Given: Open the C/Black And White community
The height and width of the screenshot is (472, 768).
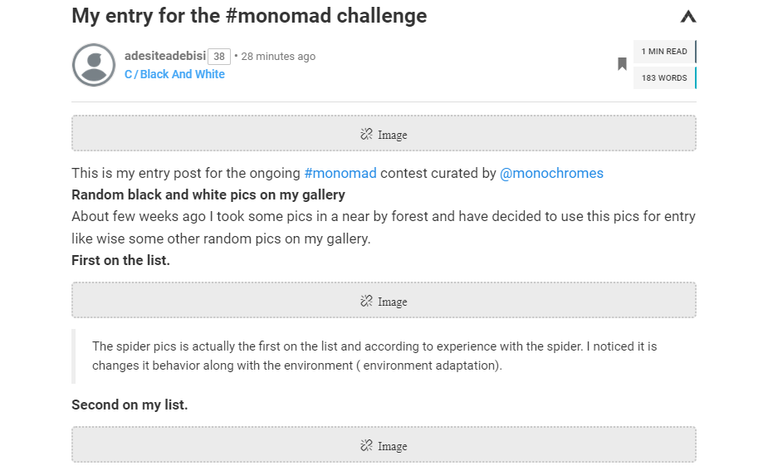Looking at the screenshot, I should (174, 74).
